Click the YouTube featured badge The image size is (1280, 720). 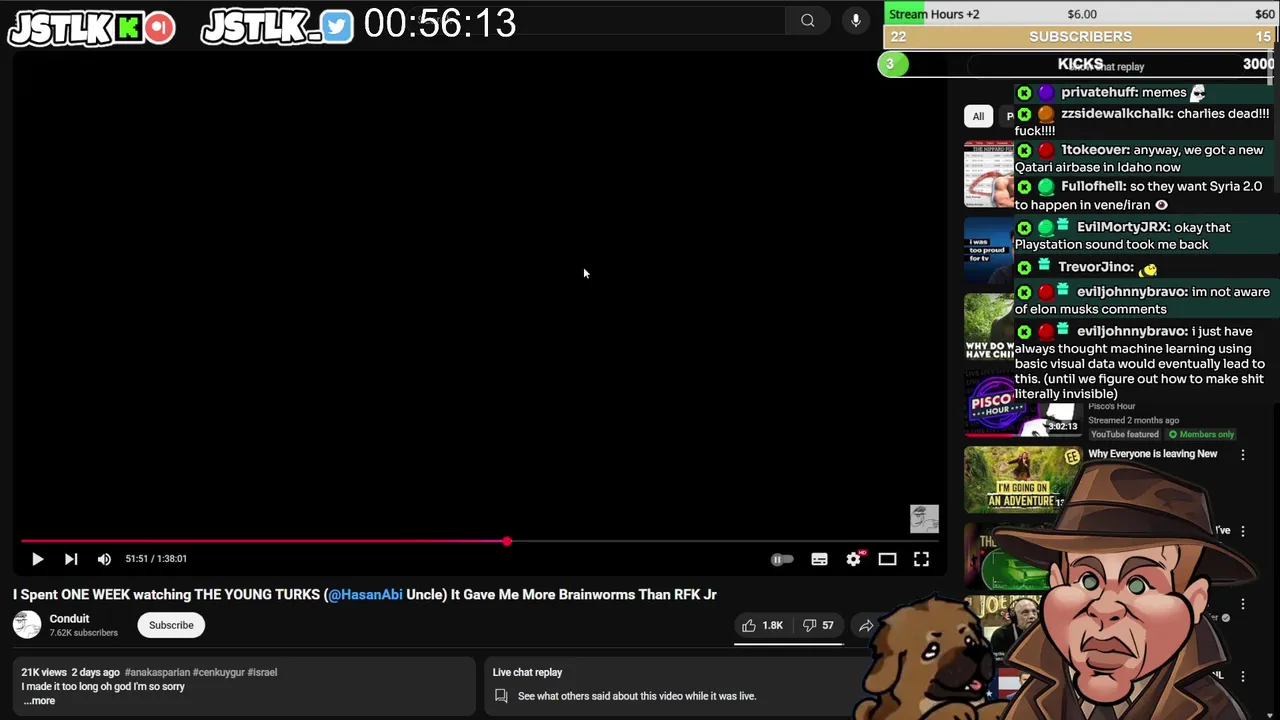(x=1125, y=434)
